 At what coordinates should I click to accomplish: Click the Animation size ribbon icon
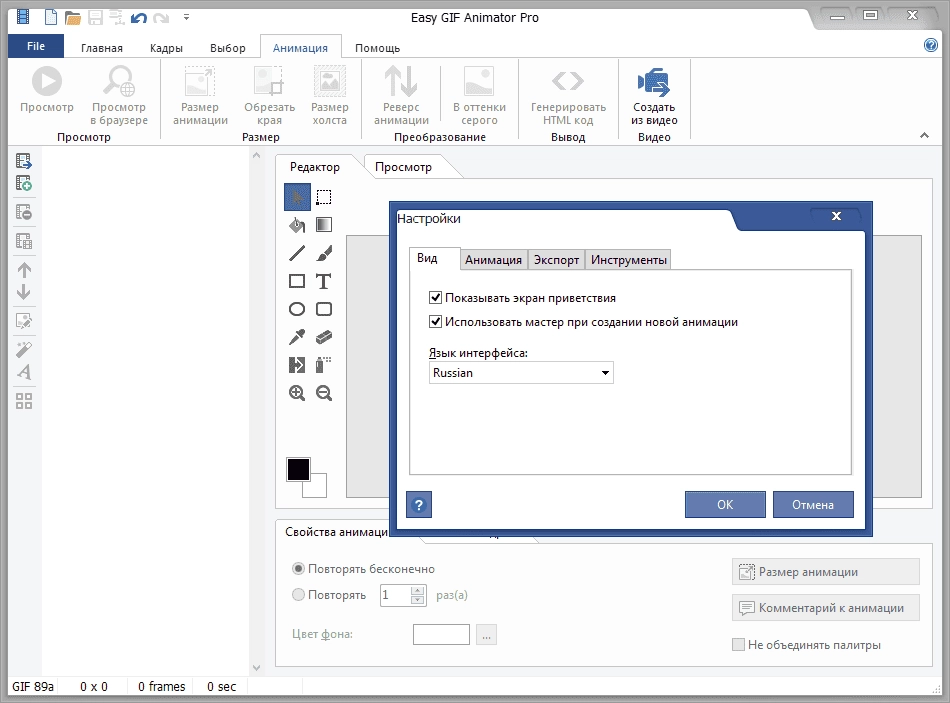200,81
